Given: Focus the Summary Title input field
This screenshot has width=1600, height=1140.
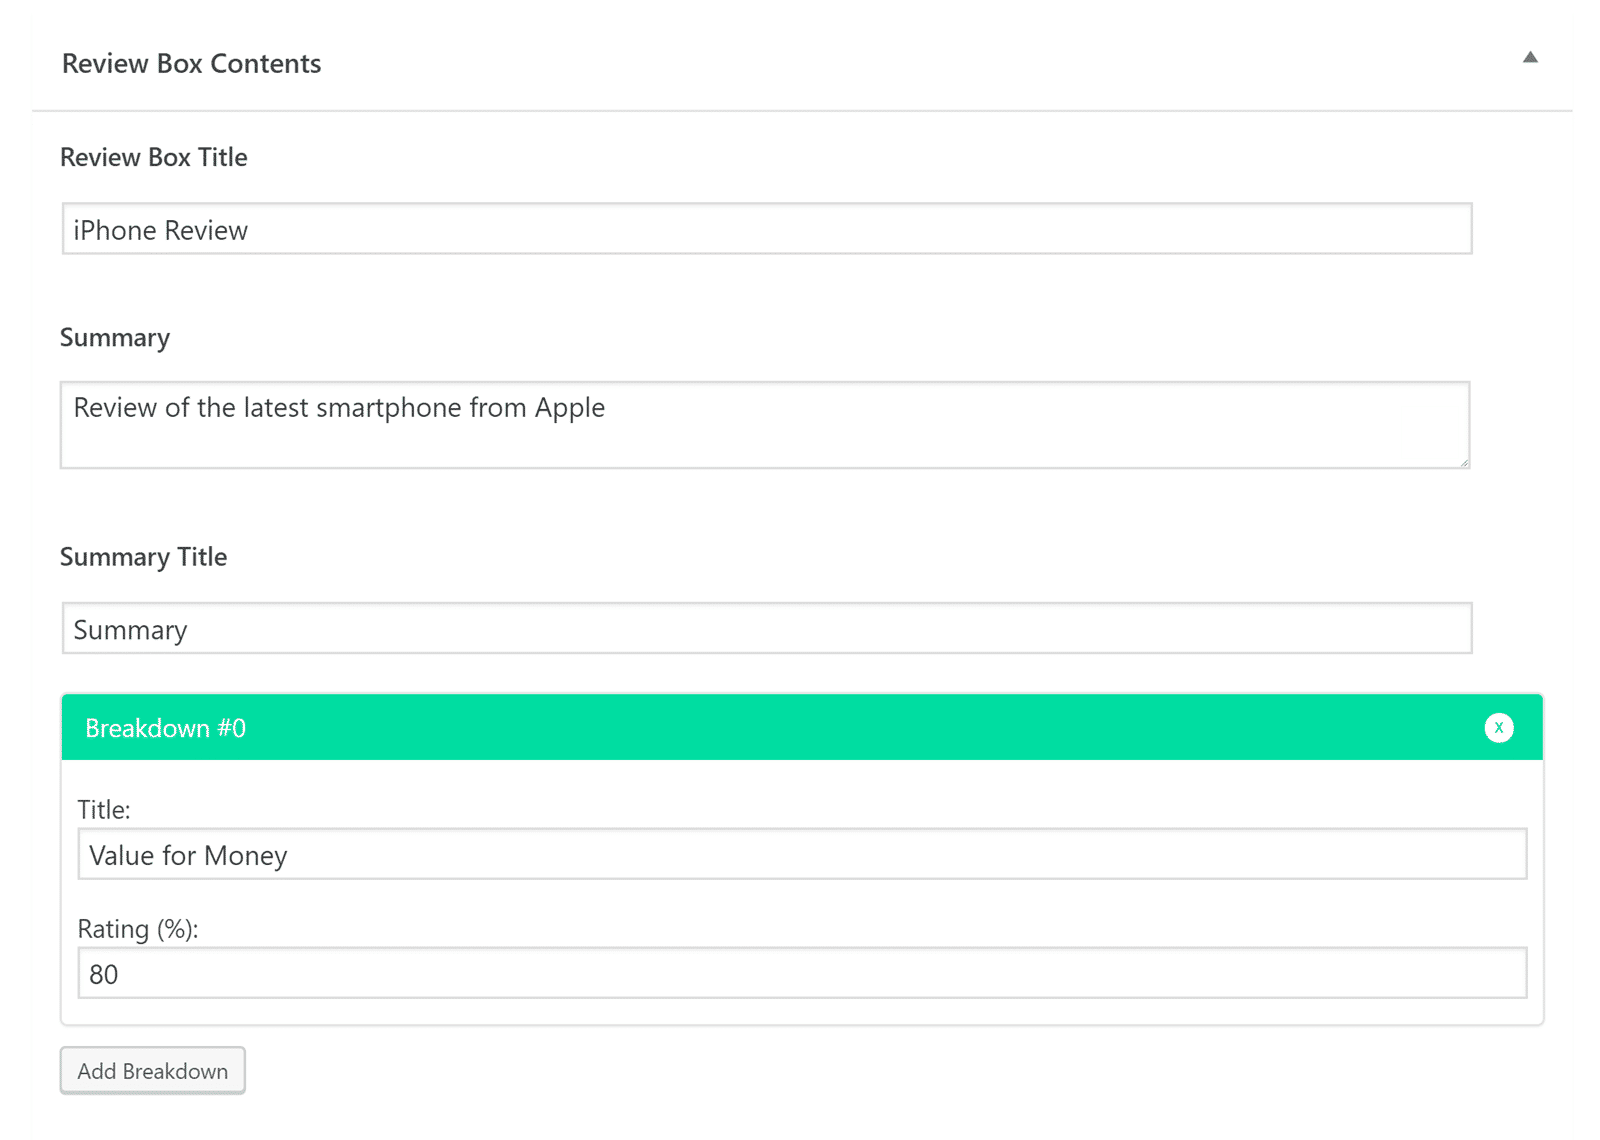Looking at the screenshot, I should [x=766, y=629].
